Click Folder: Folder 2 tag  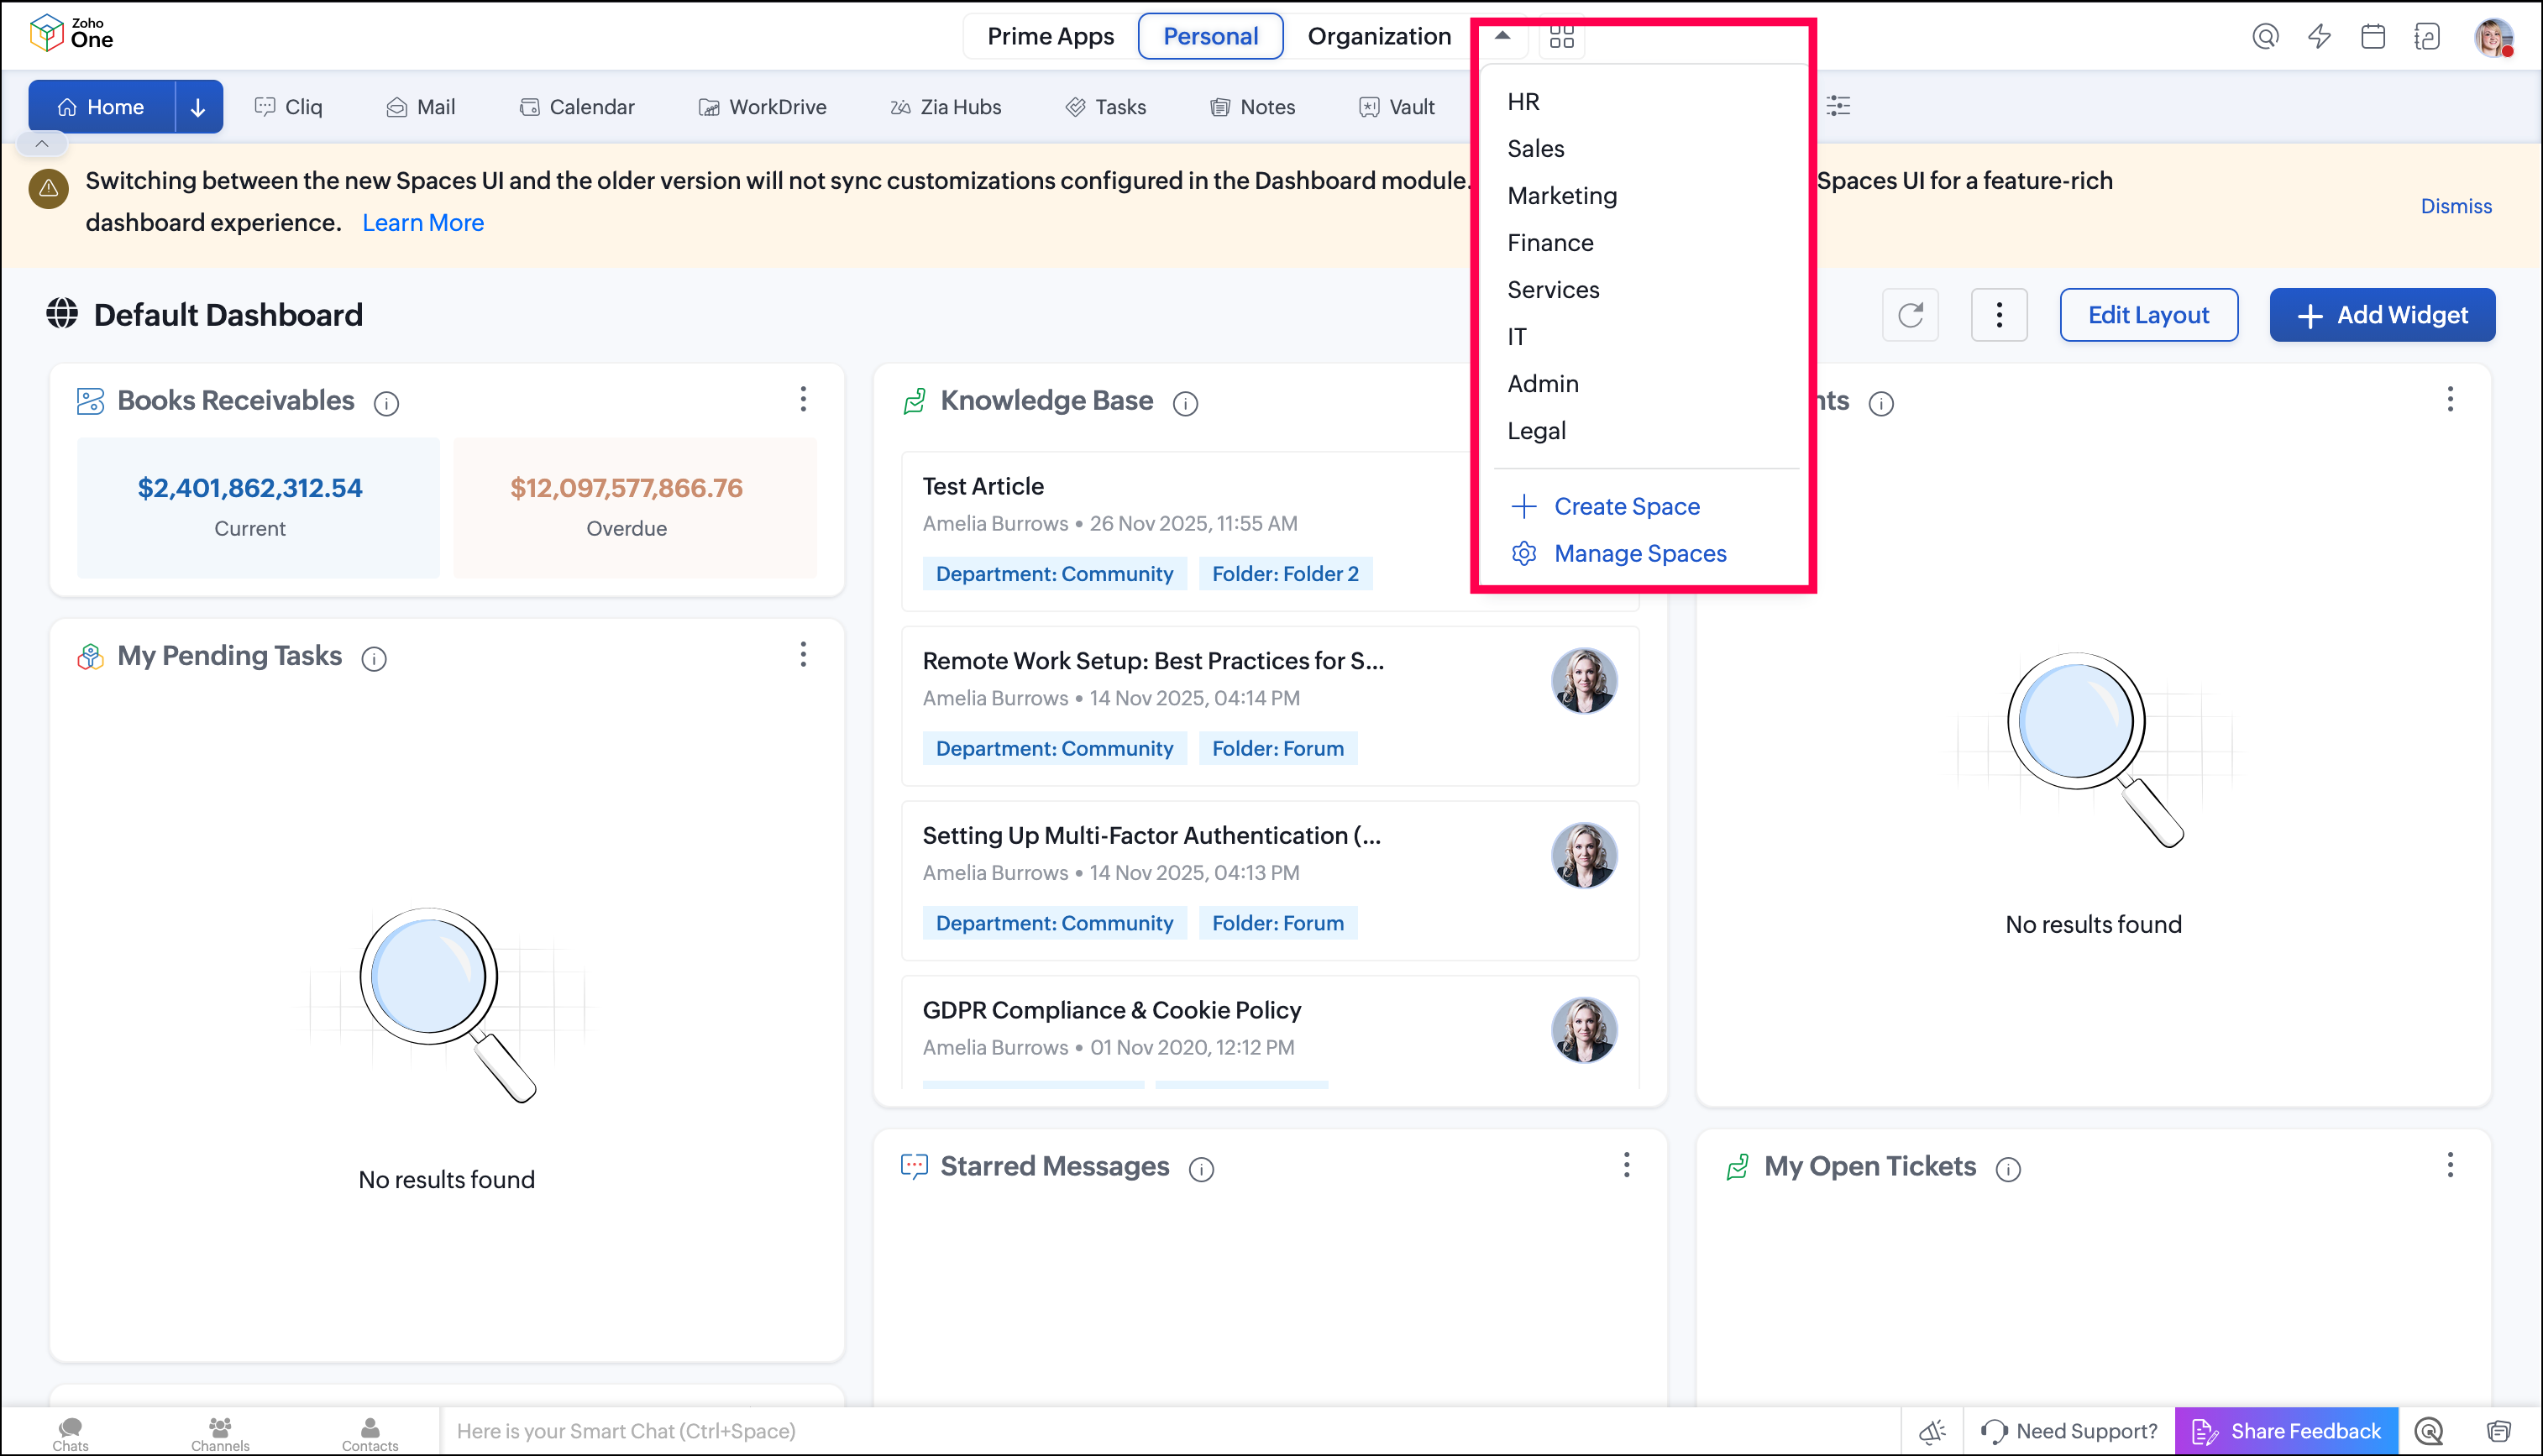click(1285, 574)
